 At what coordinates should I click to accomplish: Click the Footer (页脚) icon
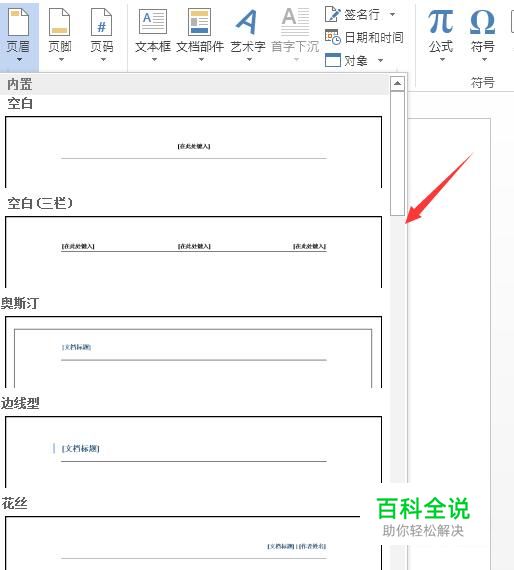pos(60,23)
